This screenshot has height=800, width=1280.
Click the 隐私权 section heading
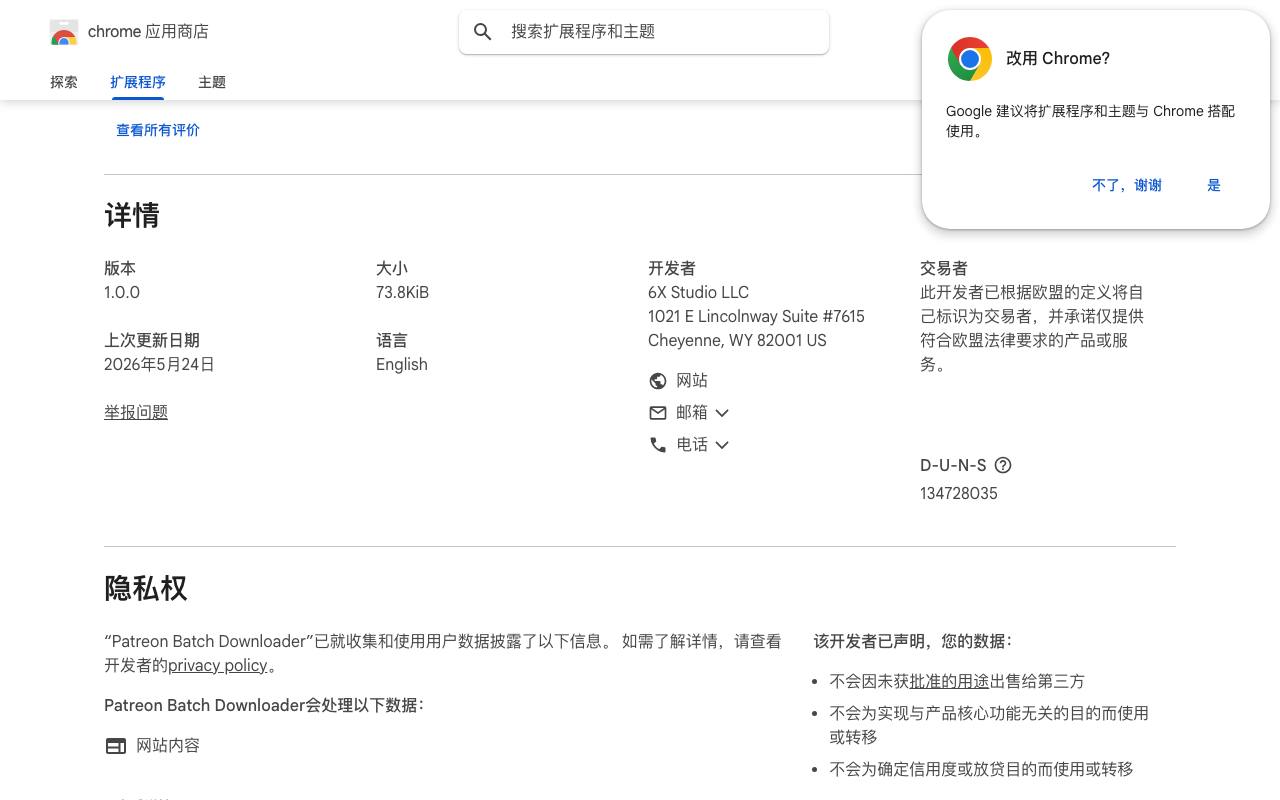(146, 589)
